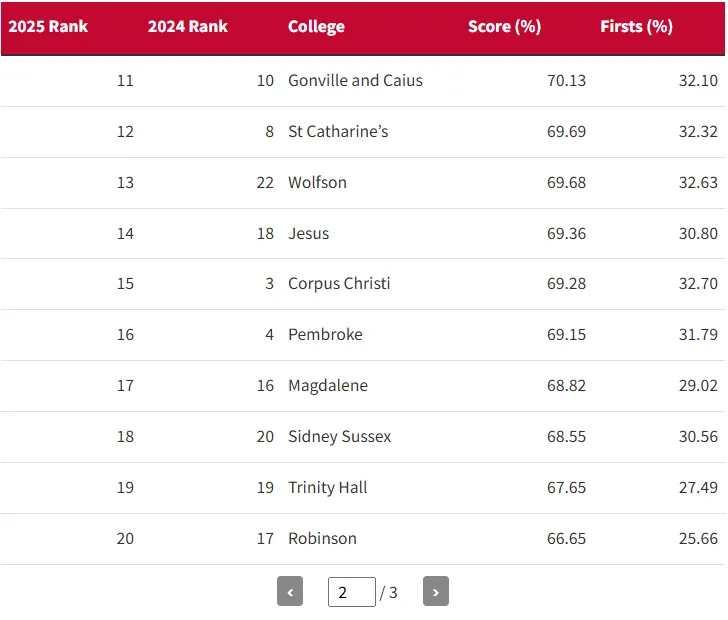Sort by Score (%) column header
Image resolution: width=728 pixels, height=620 pixels.
tap(504, 27)
